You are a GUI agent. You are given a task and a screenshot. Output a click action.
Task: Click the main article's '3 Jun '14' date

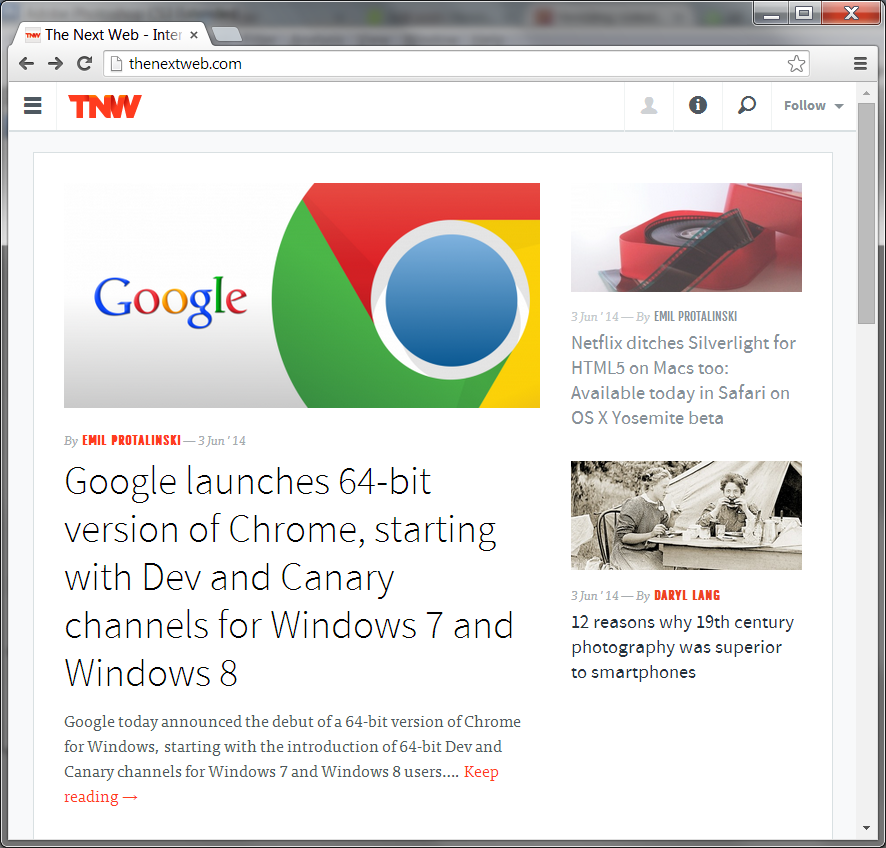(222, 441)
